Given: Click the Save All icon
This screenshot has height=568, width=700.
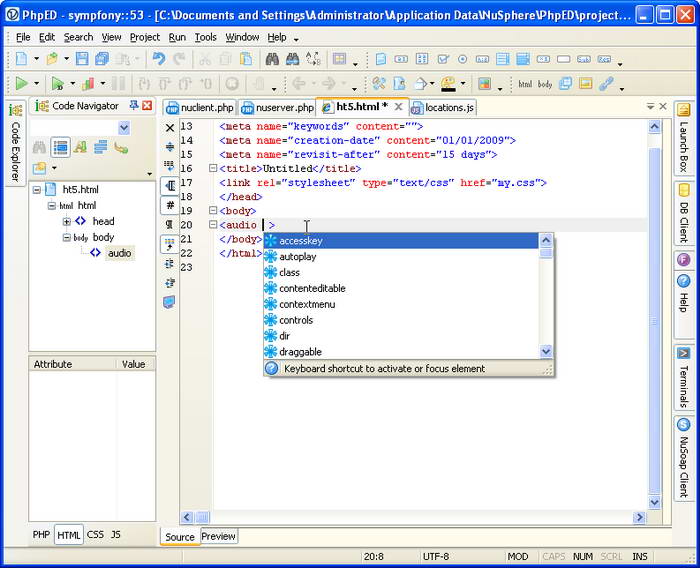Looking at the screenshot, I should (x=102, y=59).
